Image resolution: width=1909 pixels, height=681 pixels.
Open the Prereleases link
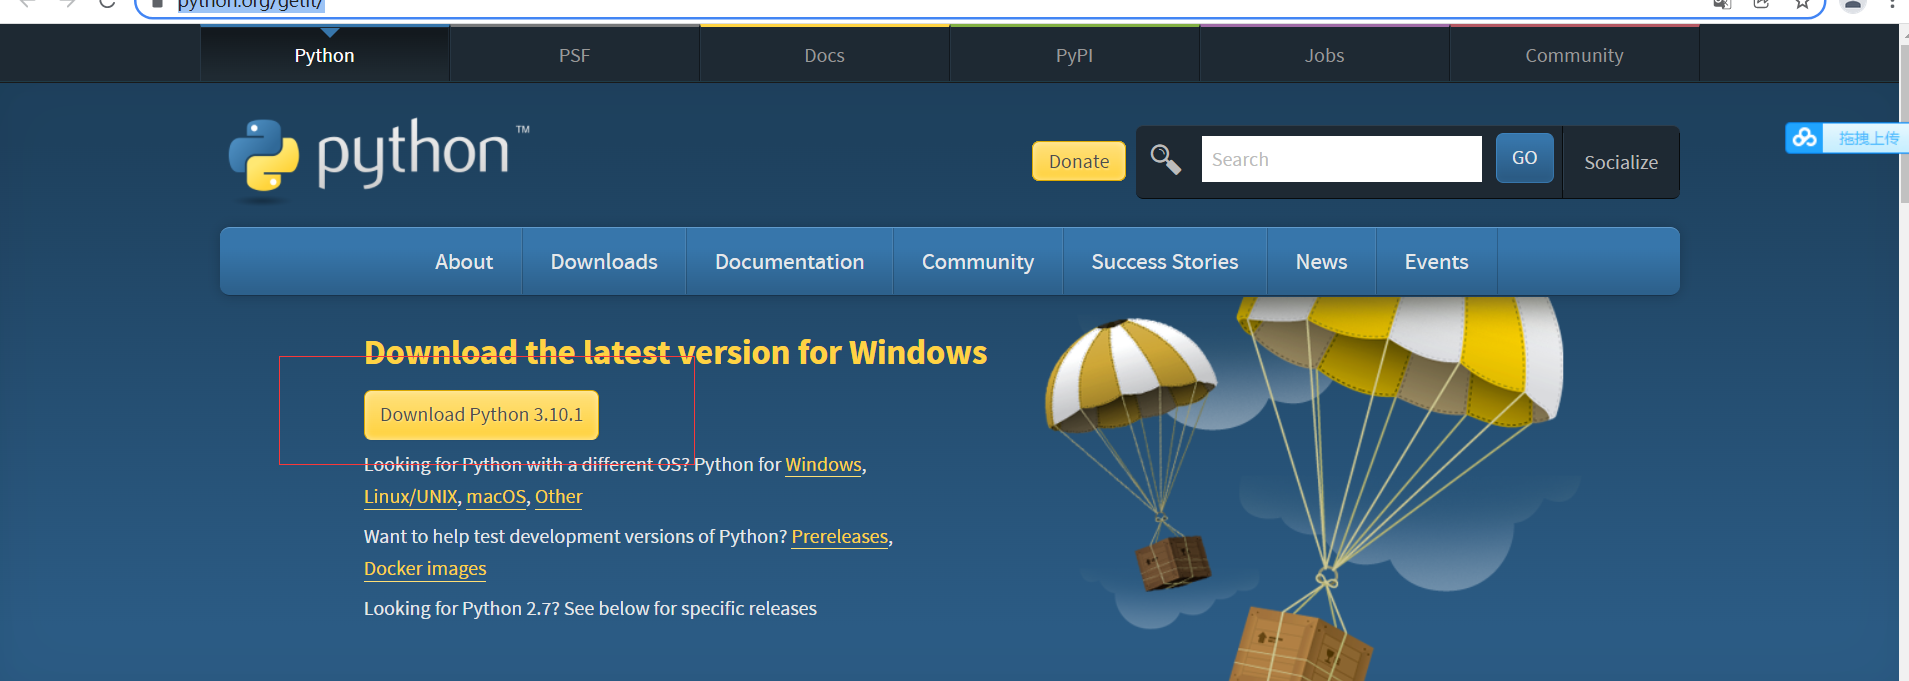pos(840,537)
